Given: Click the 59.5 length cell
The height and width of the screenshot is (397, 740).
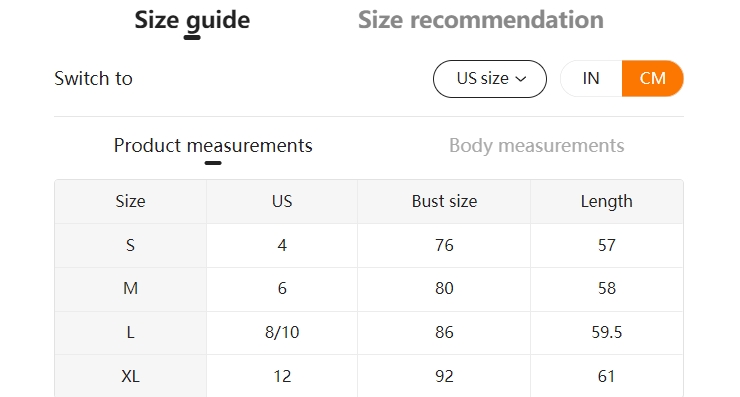Looking at the screenshot, I should click(606, 332).
